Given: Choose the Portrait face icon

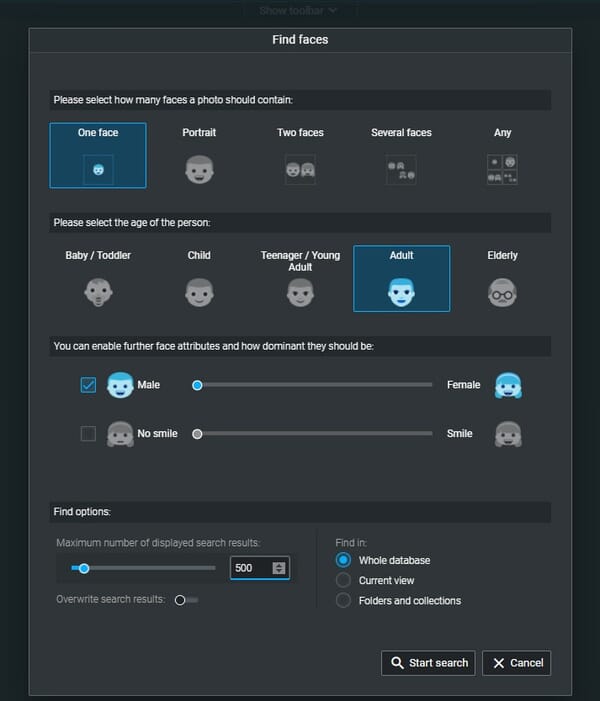Looking at the screenshot, I should pyautogui.click(x=199, y=169).
